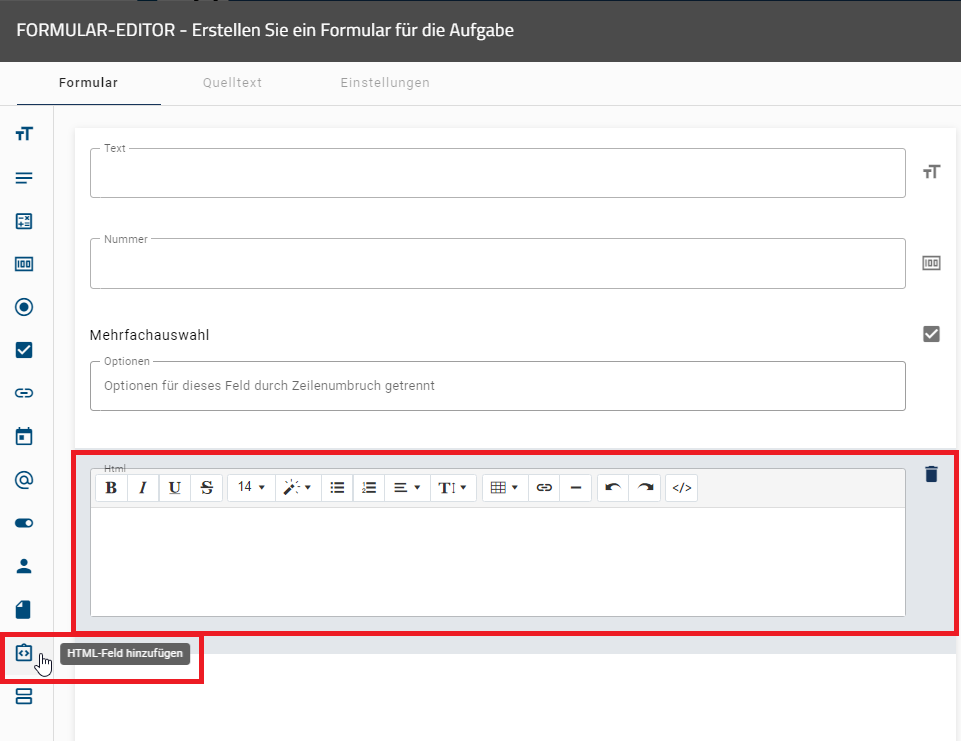Click the HTML field add icon in sidebar
961x741 pixels.
coord(24,653)
